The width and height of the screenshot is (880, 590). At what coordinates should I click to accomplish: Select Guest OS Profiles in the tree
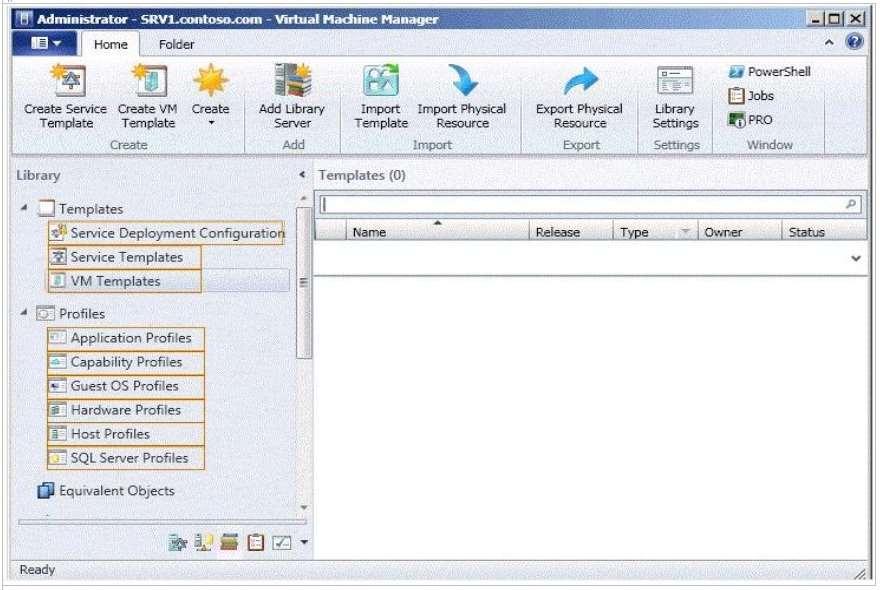coord(126,386)
